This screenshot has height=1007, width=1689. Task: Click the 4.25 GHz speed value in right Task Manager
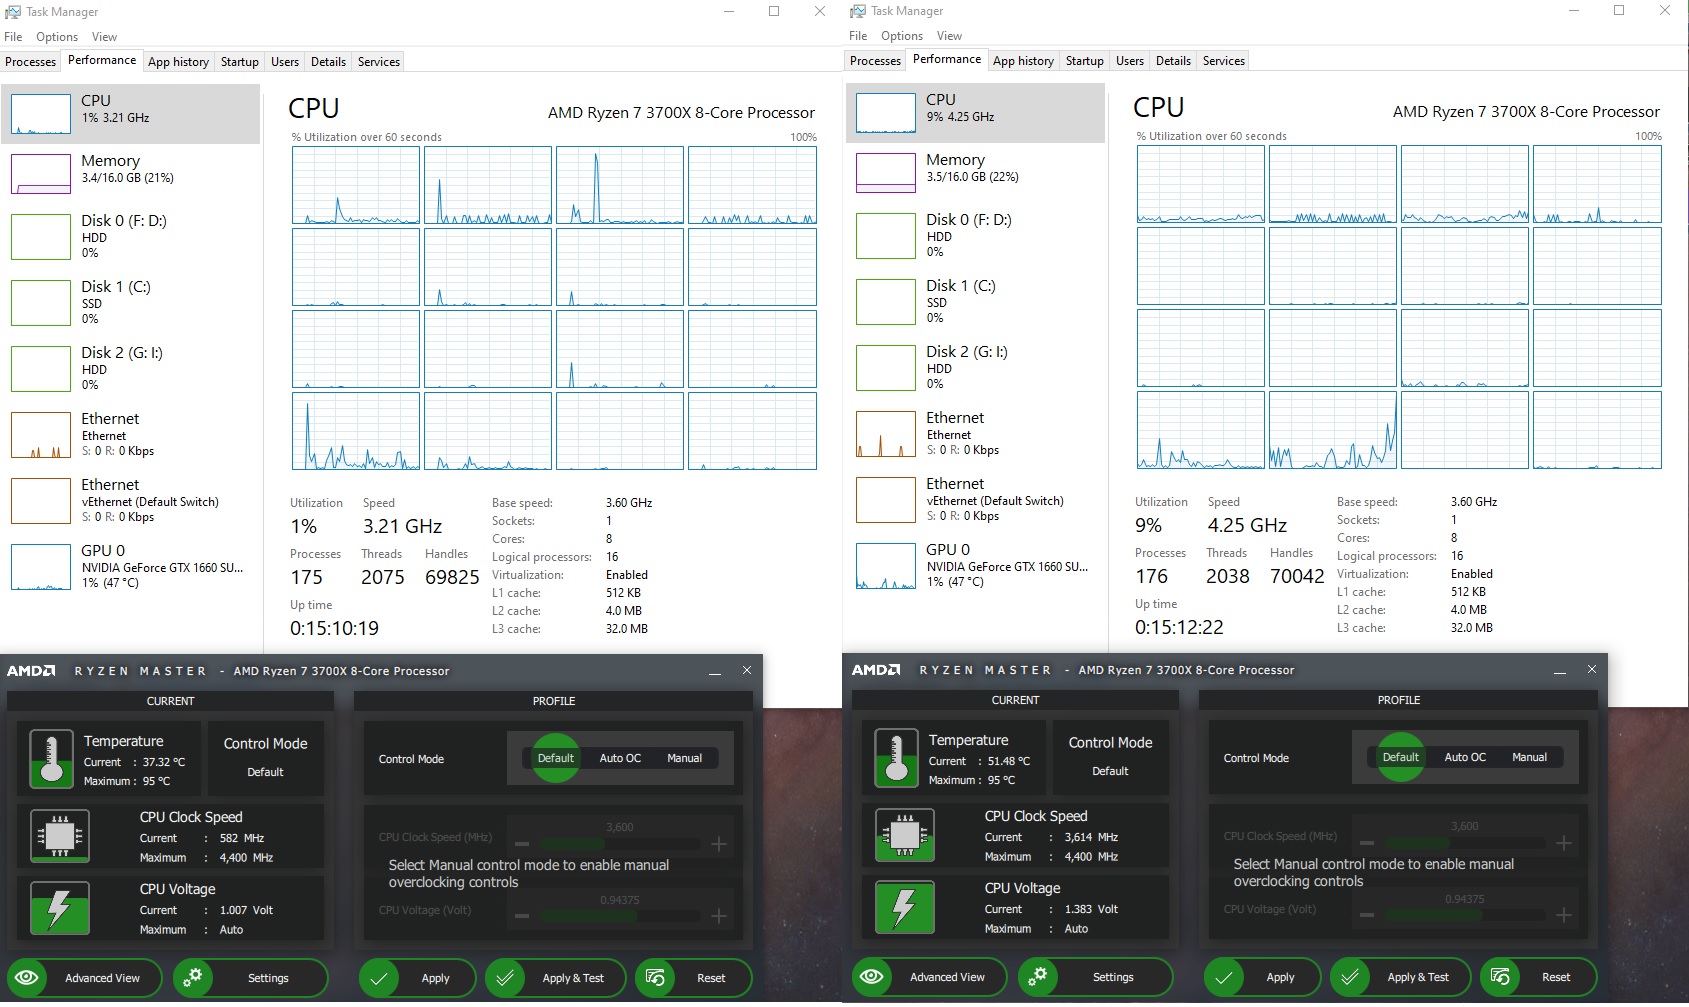[1247, 525]
